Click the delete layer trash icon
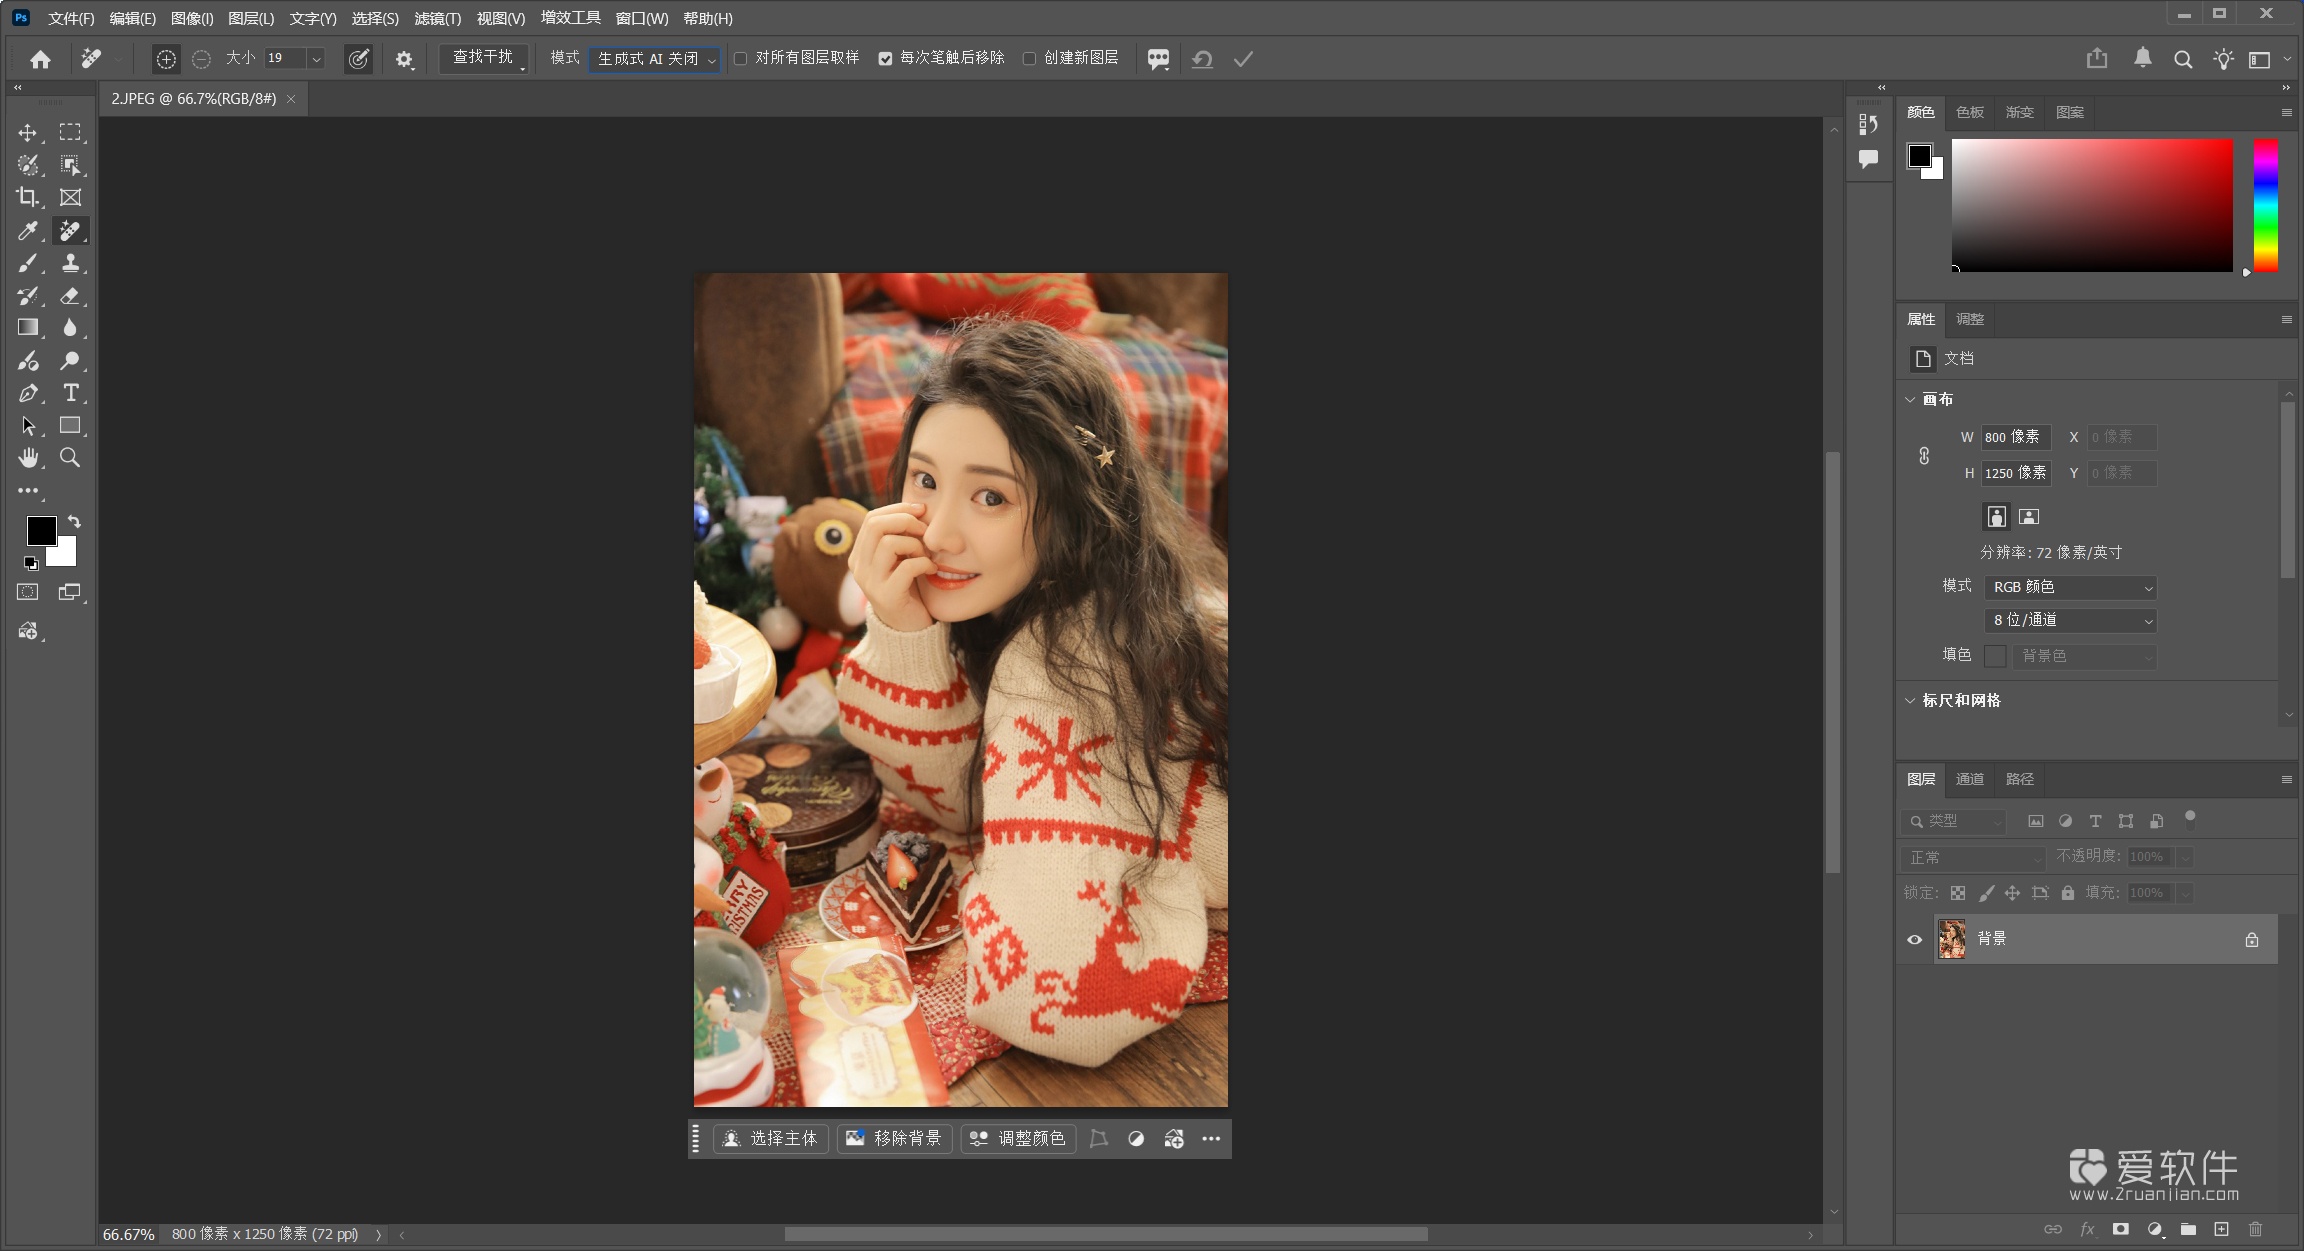This screenshot has width=2304, height=1251. click(x=2255, y=1229)
